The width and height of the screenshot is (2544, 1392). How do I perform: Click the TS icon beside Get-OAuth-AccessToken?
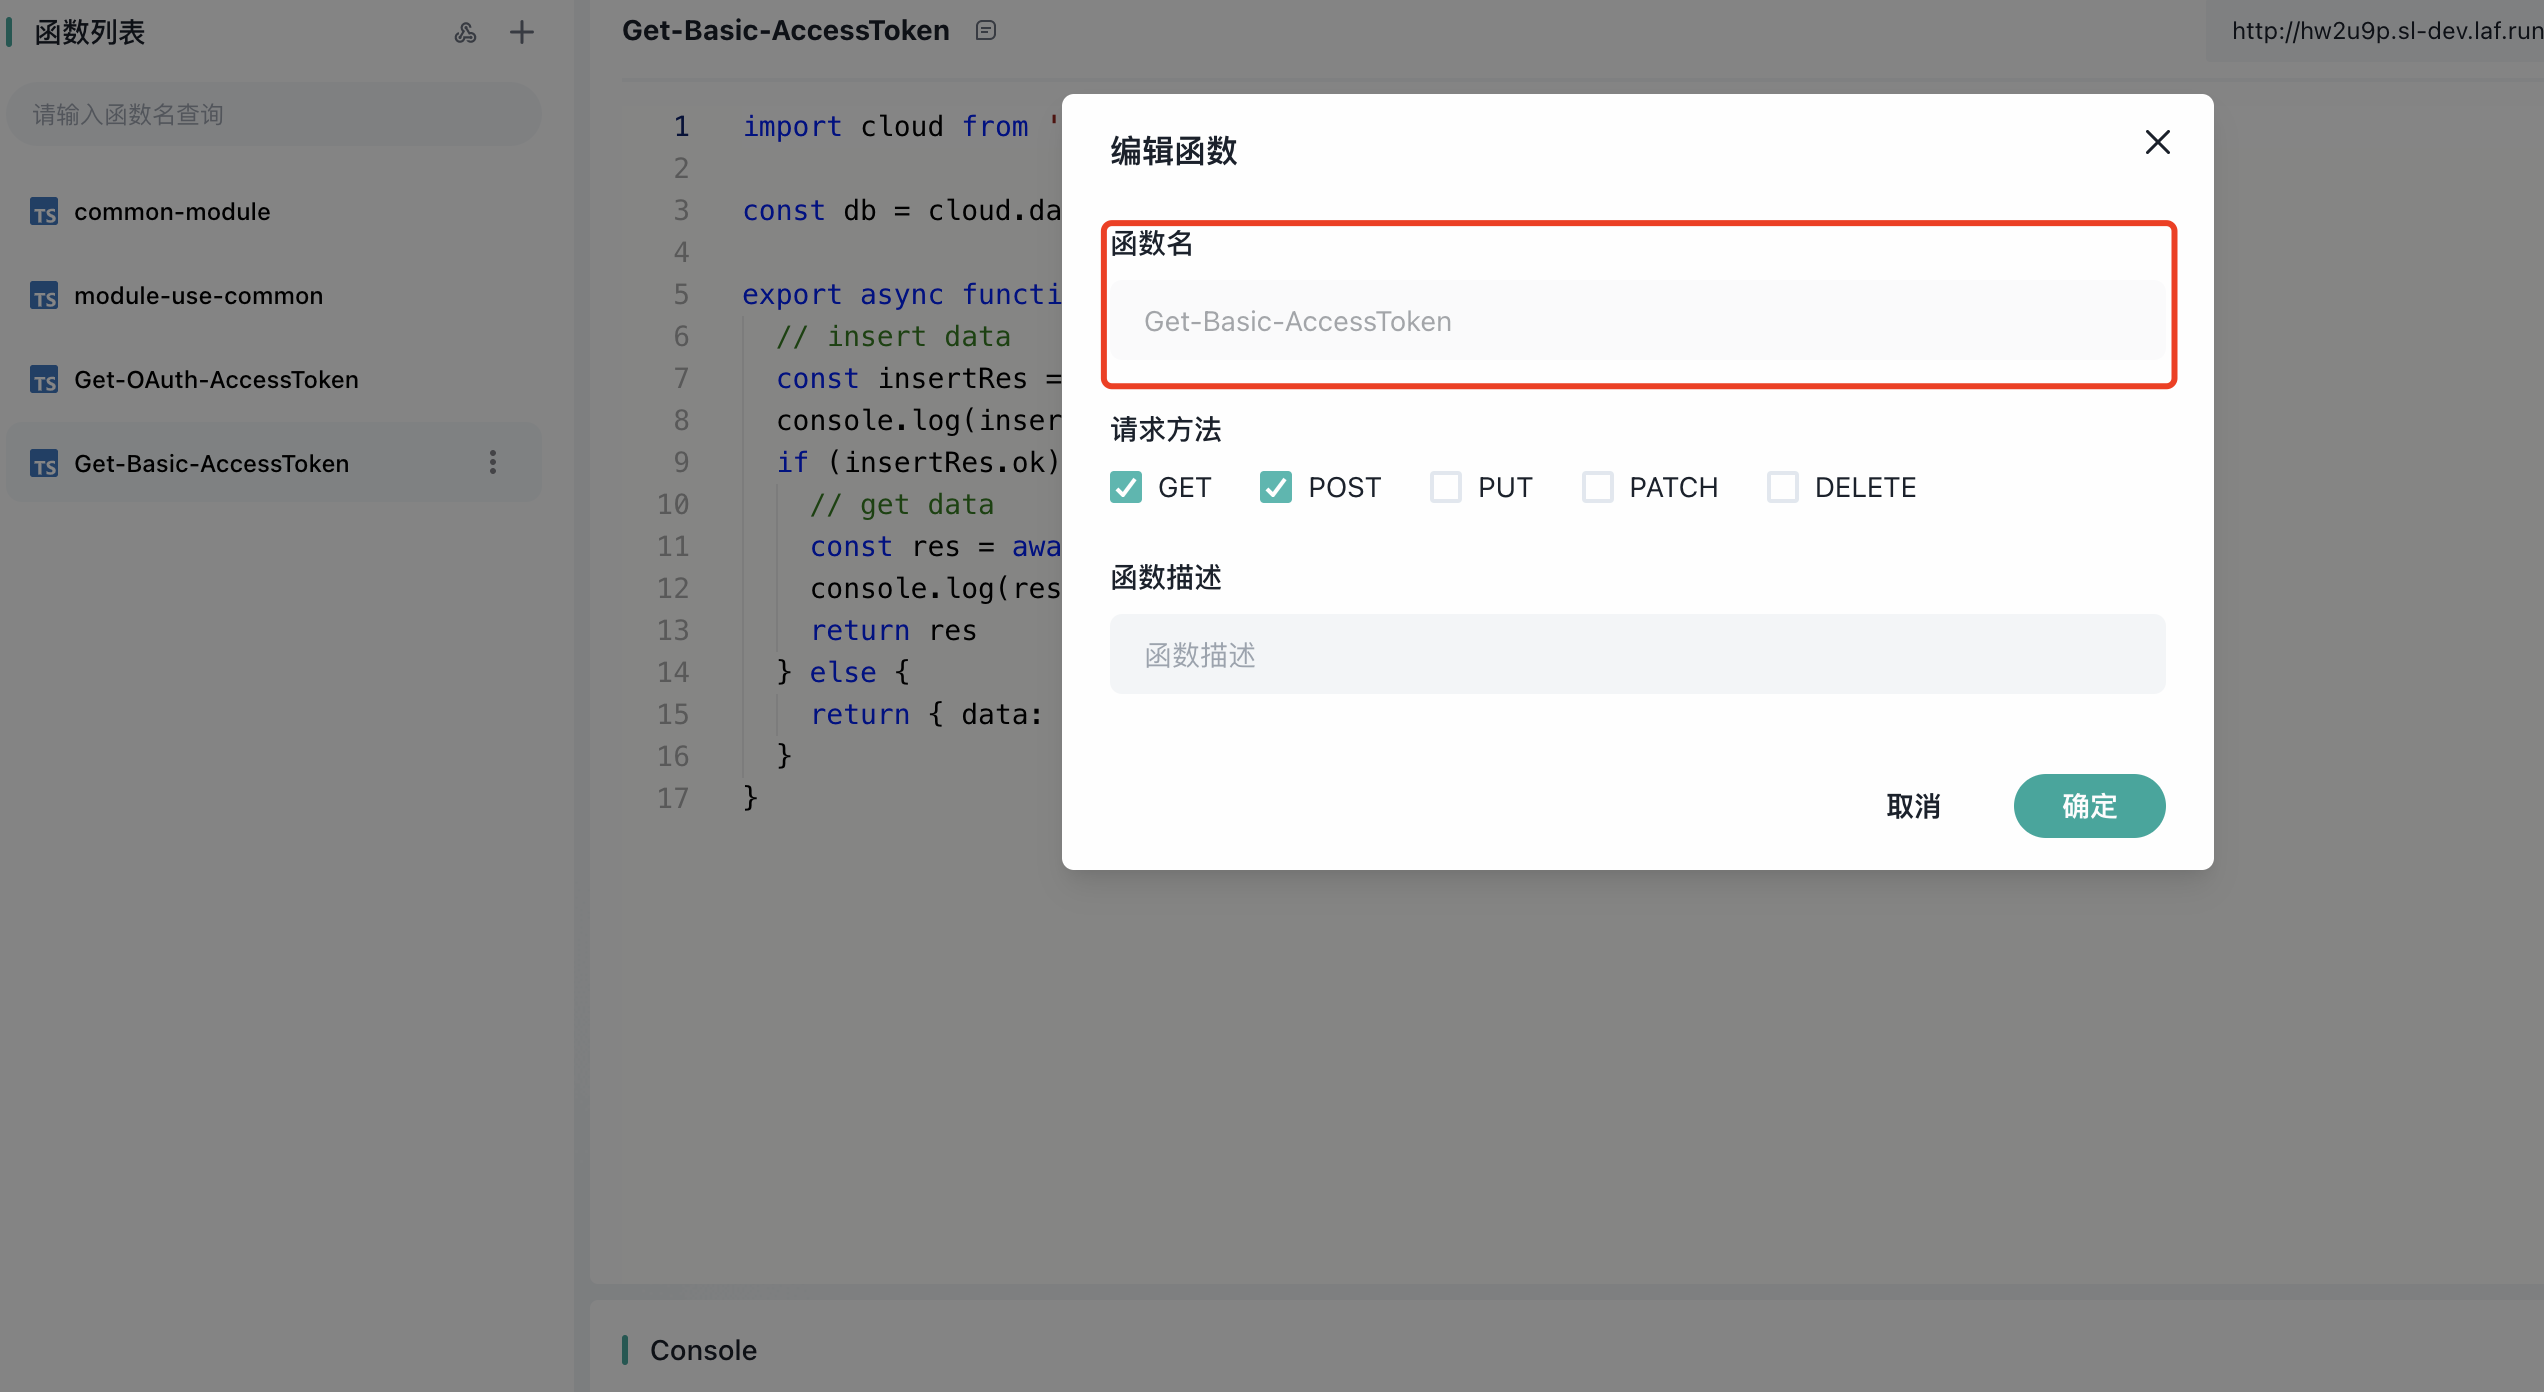[43, 379]
